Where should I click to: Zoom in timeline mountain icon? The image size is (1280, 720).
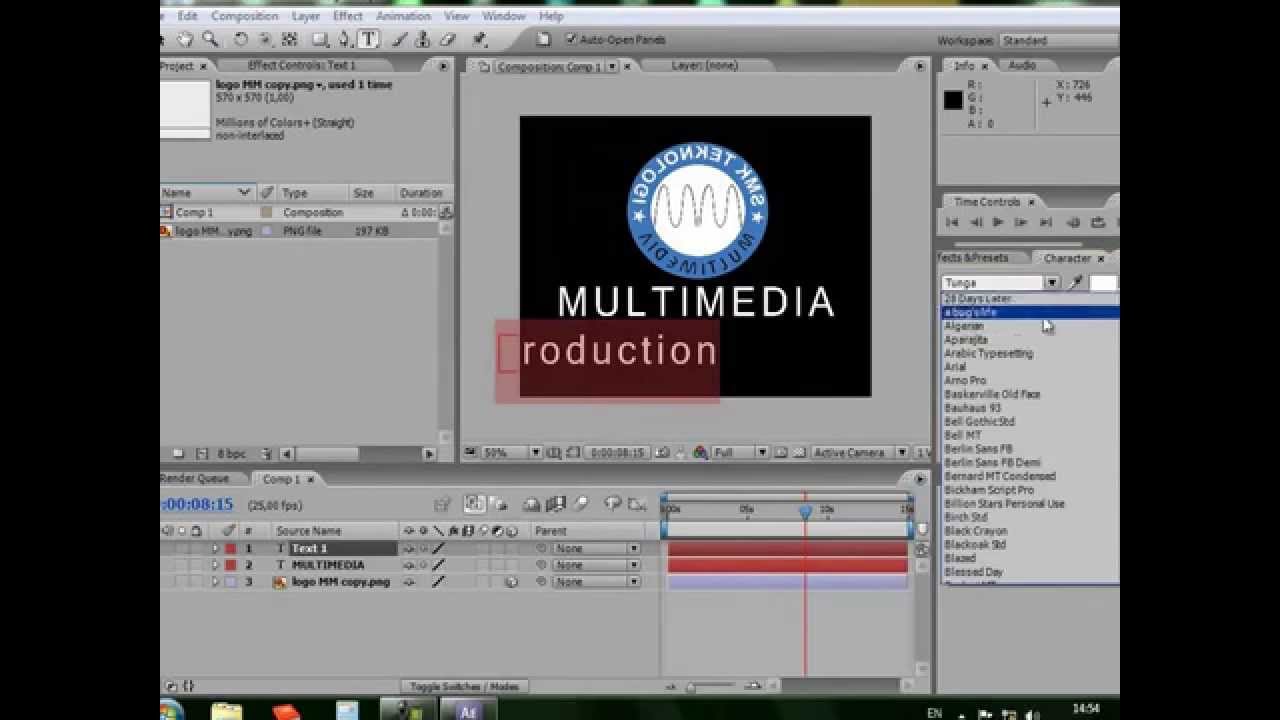(755, 687)
